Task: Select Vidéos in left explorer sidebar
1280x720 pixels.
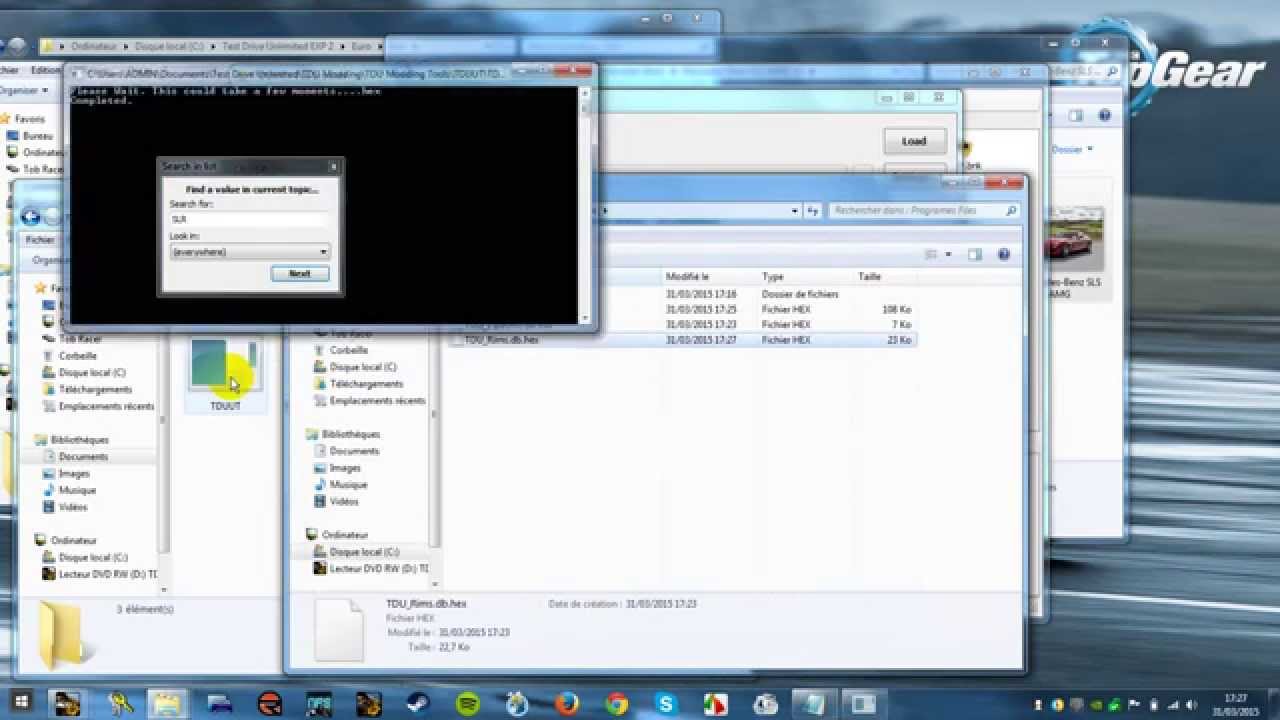Action: tap(73, 508)
